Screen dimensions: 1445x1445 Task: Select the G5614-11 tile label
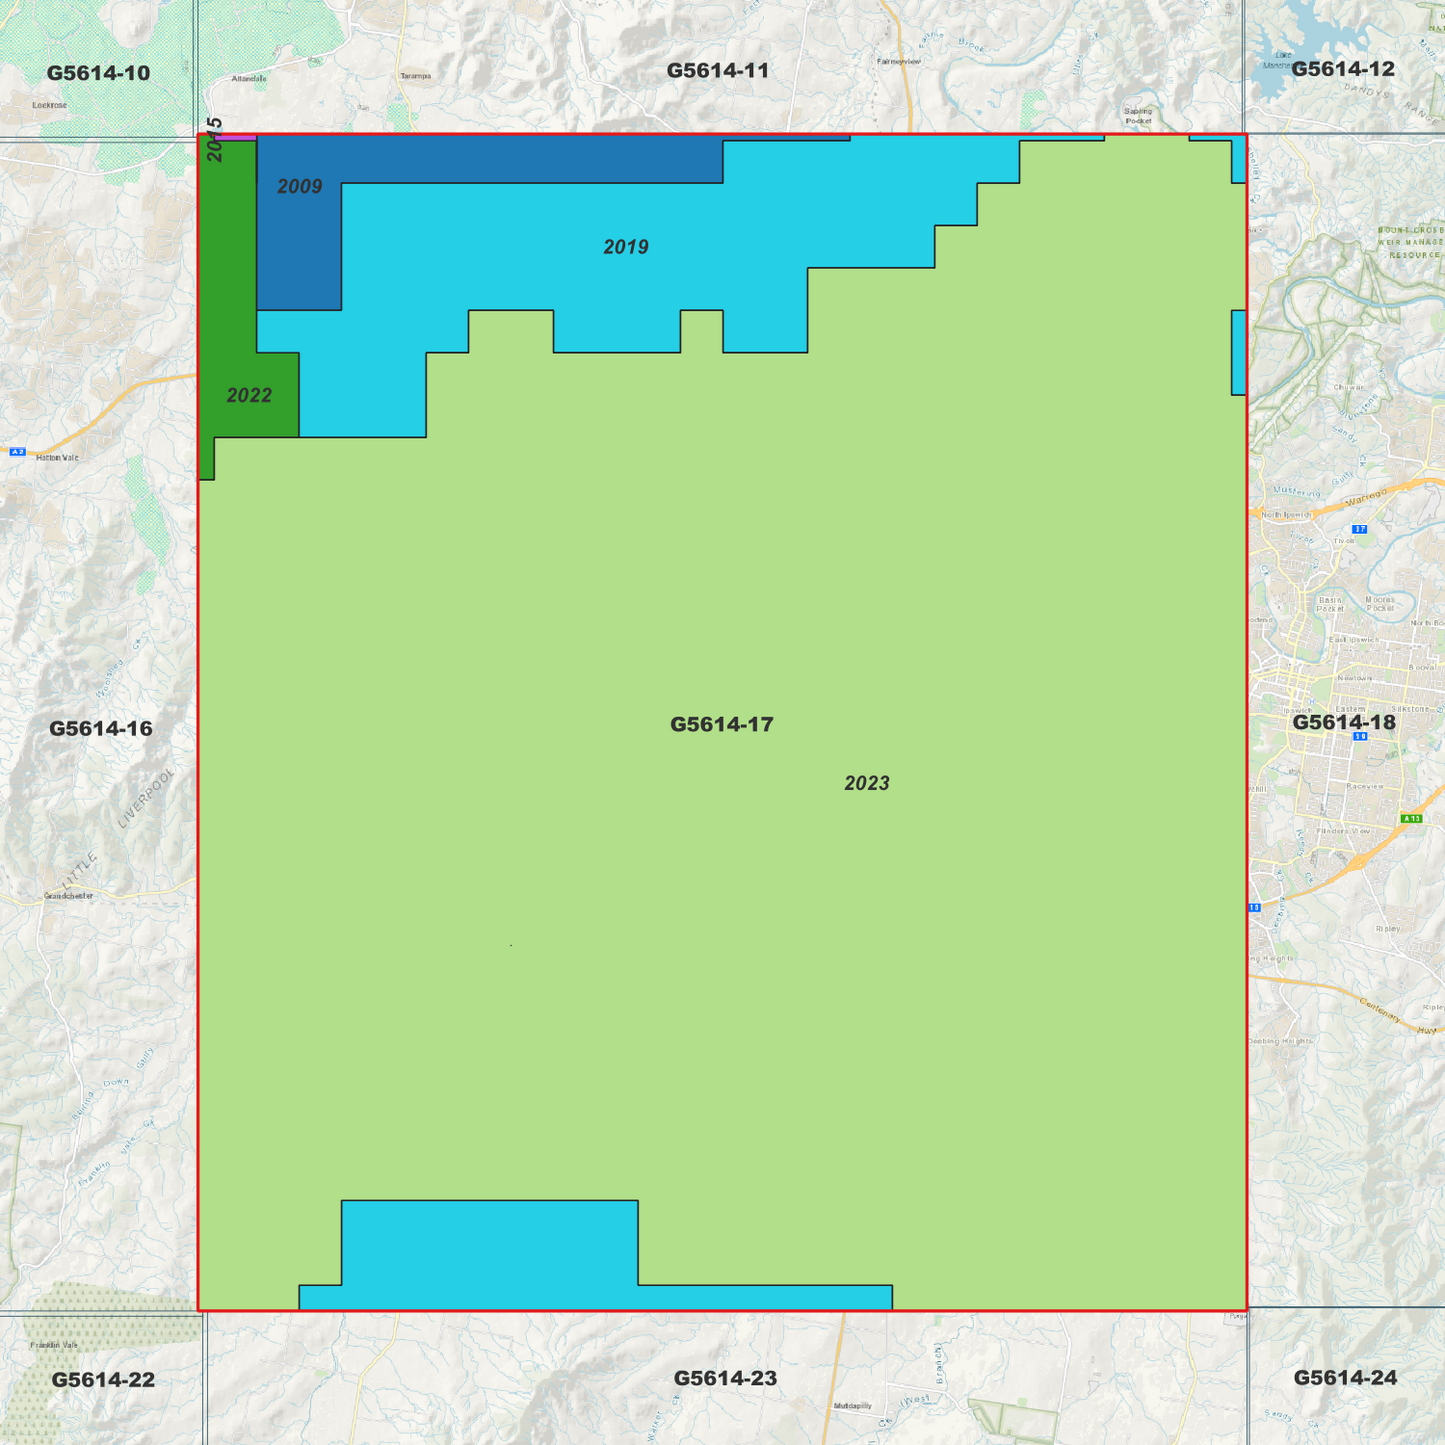tap(718, 70)
